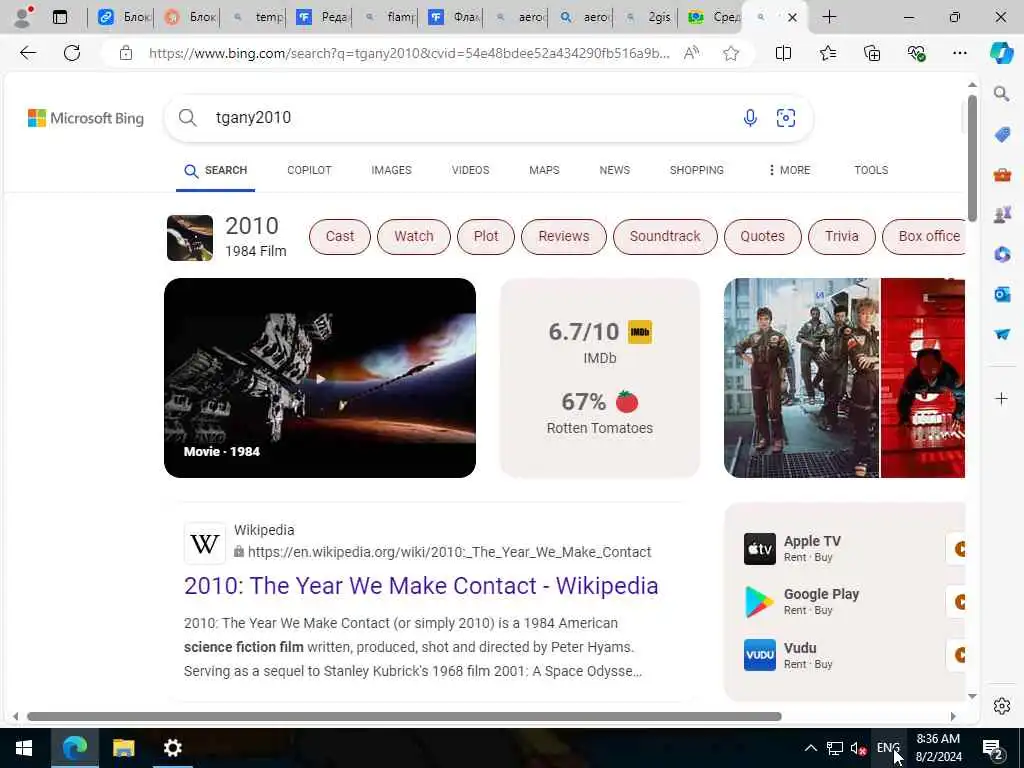The image size is (1024, 768).
Task: Select the Box office chip
Action: click(923, 236)
